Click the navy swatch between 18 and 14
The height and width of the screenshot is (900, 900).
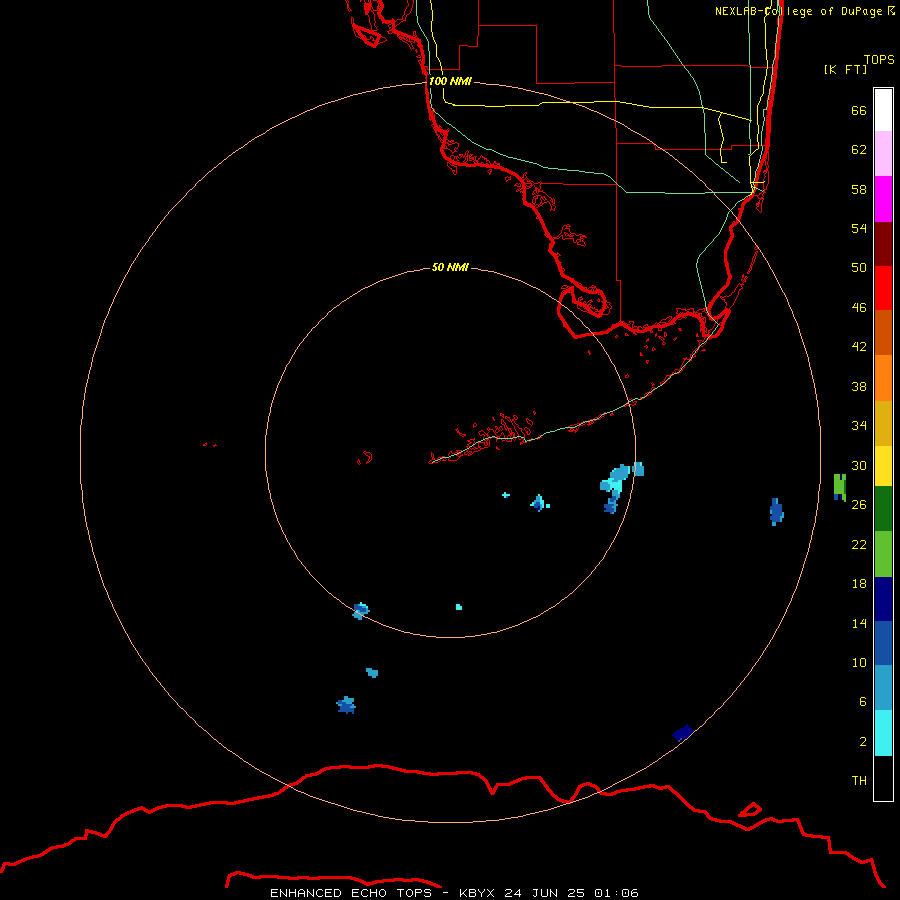(x=883, y=599)
